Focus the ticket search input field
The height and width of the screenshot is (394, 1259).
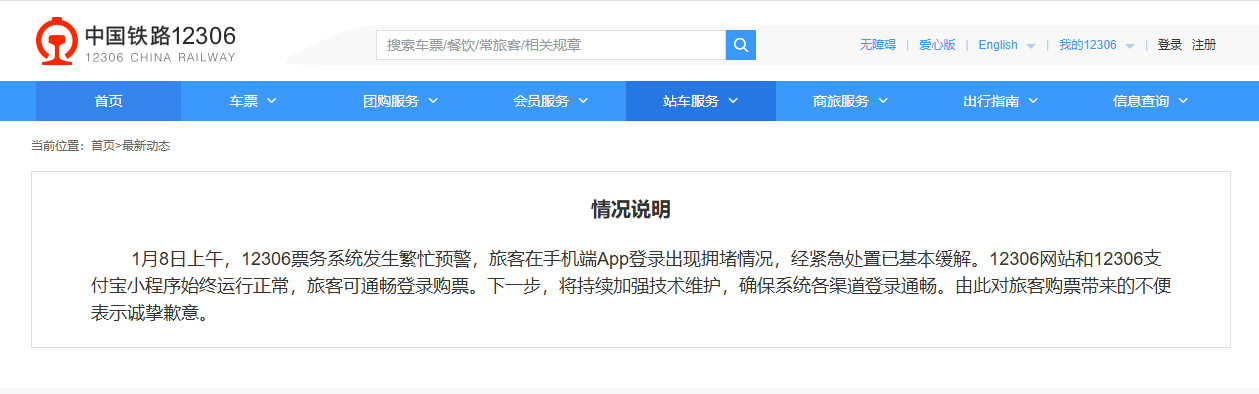pyautogui.click(x=551, y=45)
